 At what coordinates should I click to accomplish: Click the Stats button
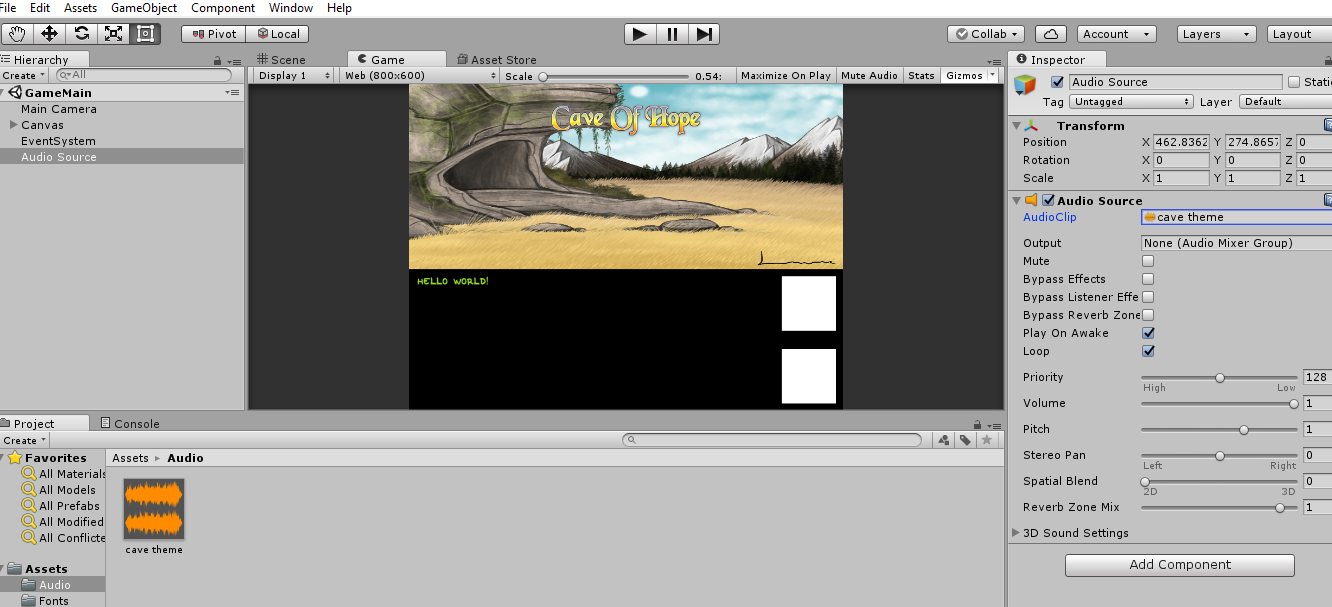(921, 75)
